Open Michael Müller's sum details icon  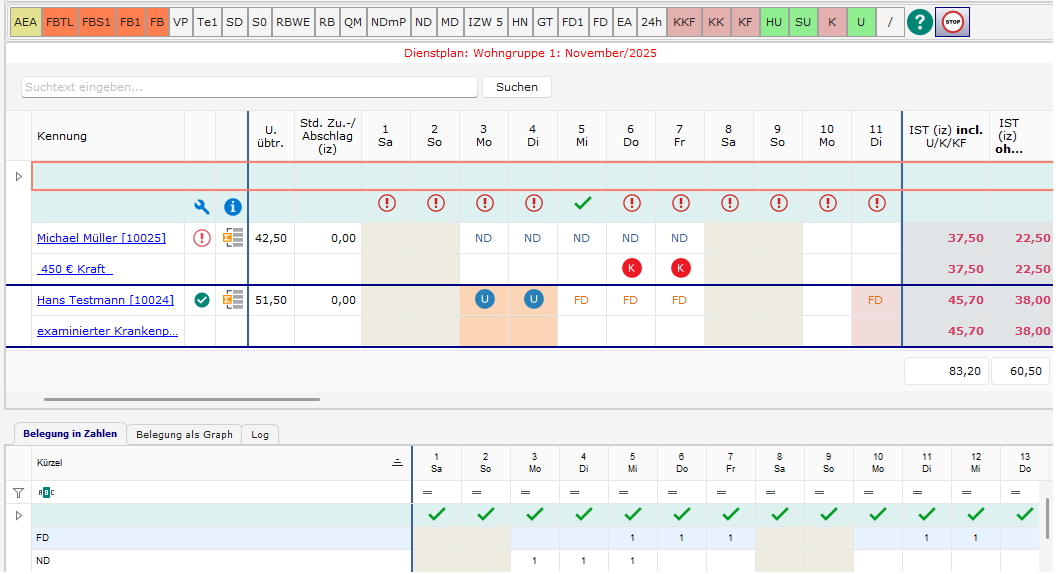coord(233,238)
